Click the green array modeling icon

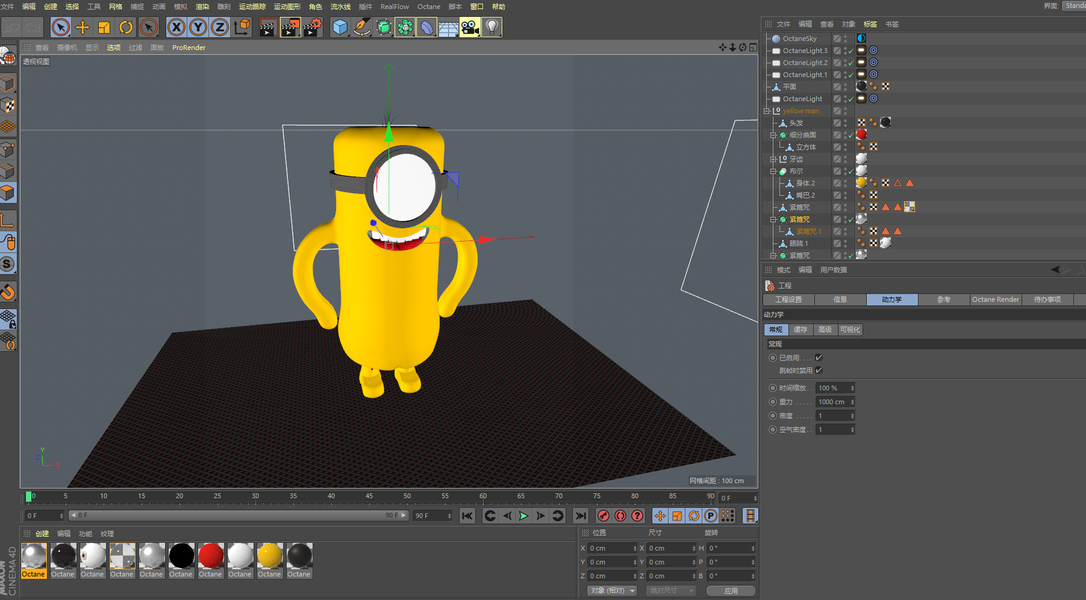[x=405, y=28]
